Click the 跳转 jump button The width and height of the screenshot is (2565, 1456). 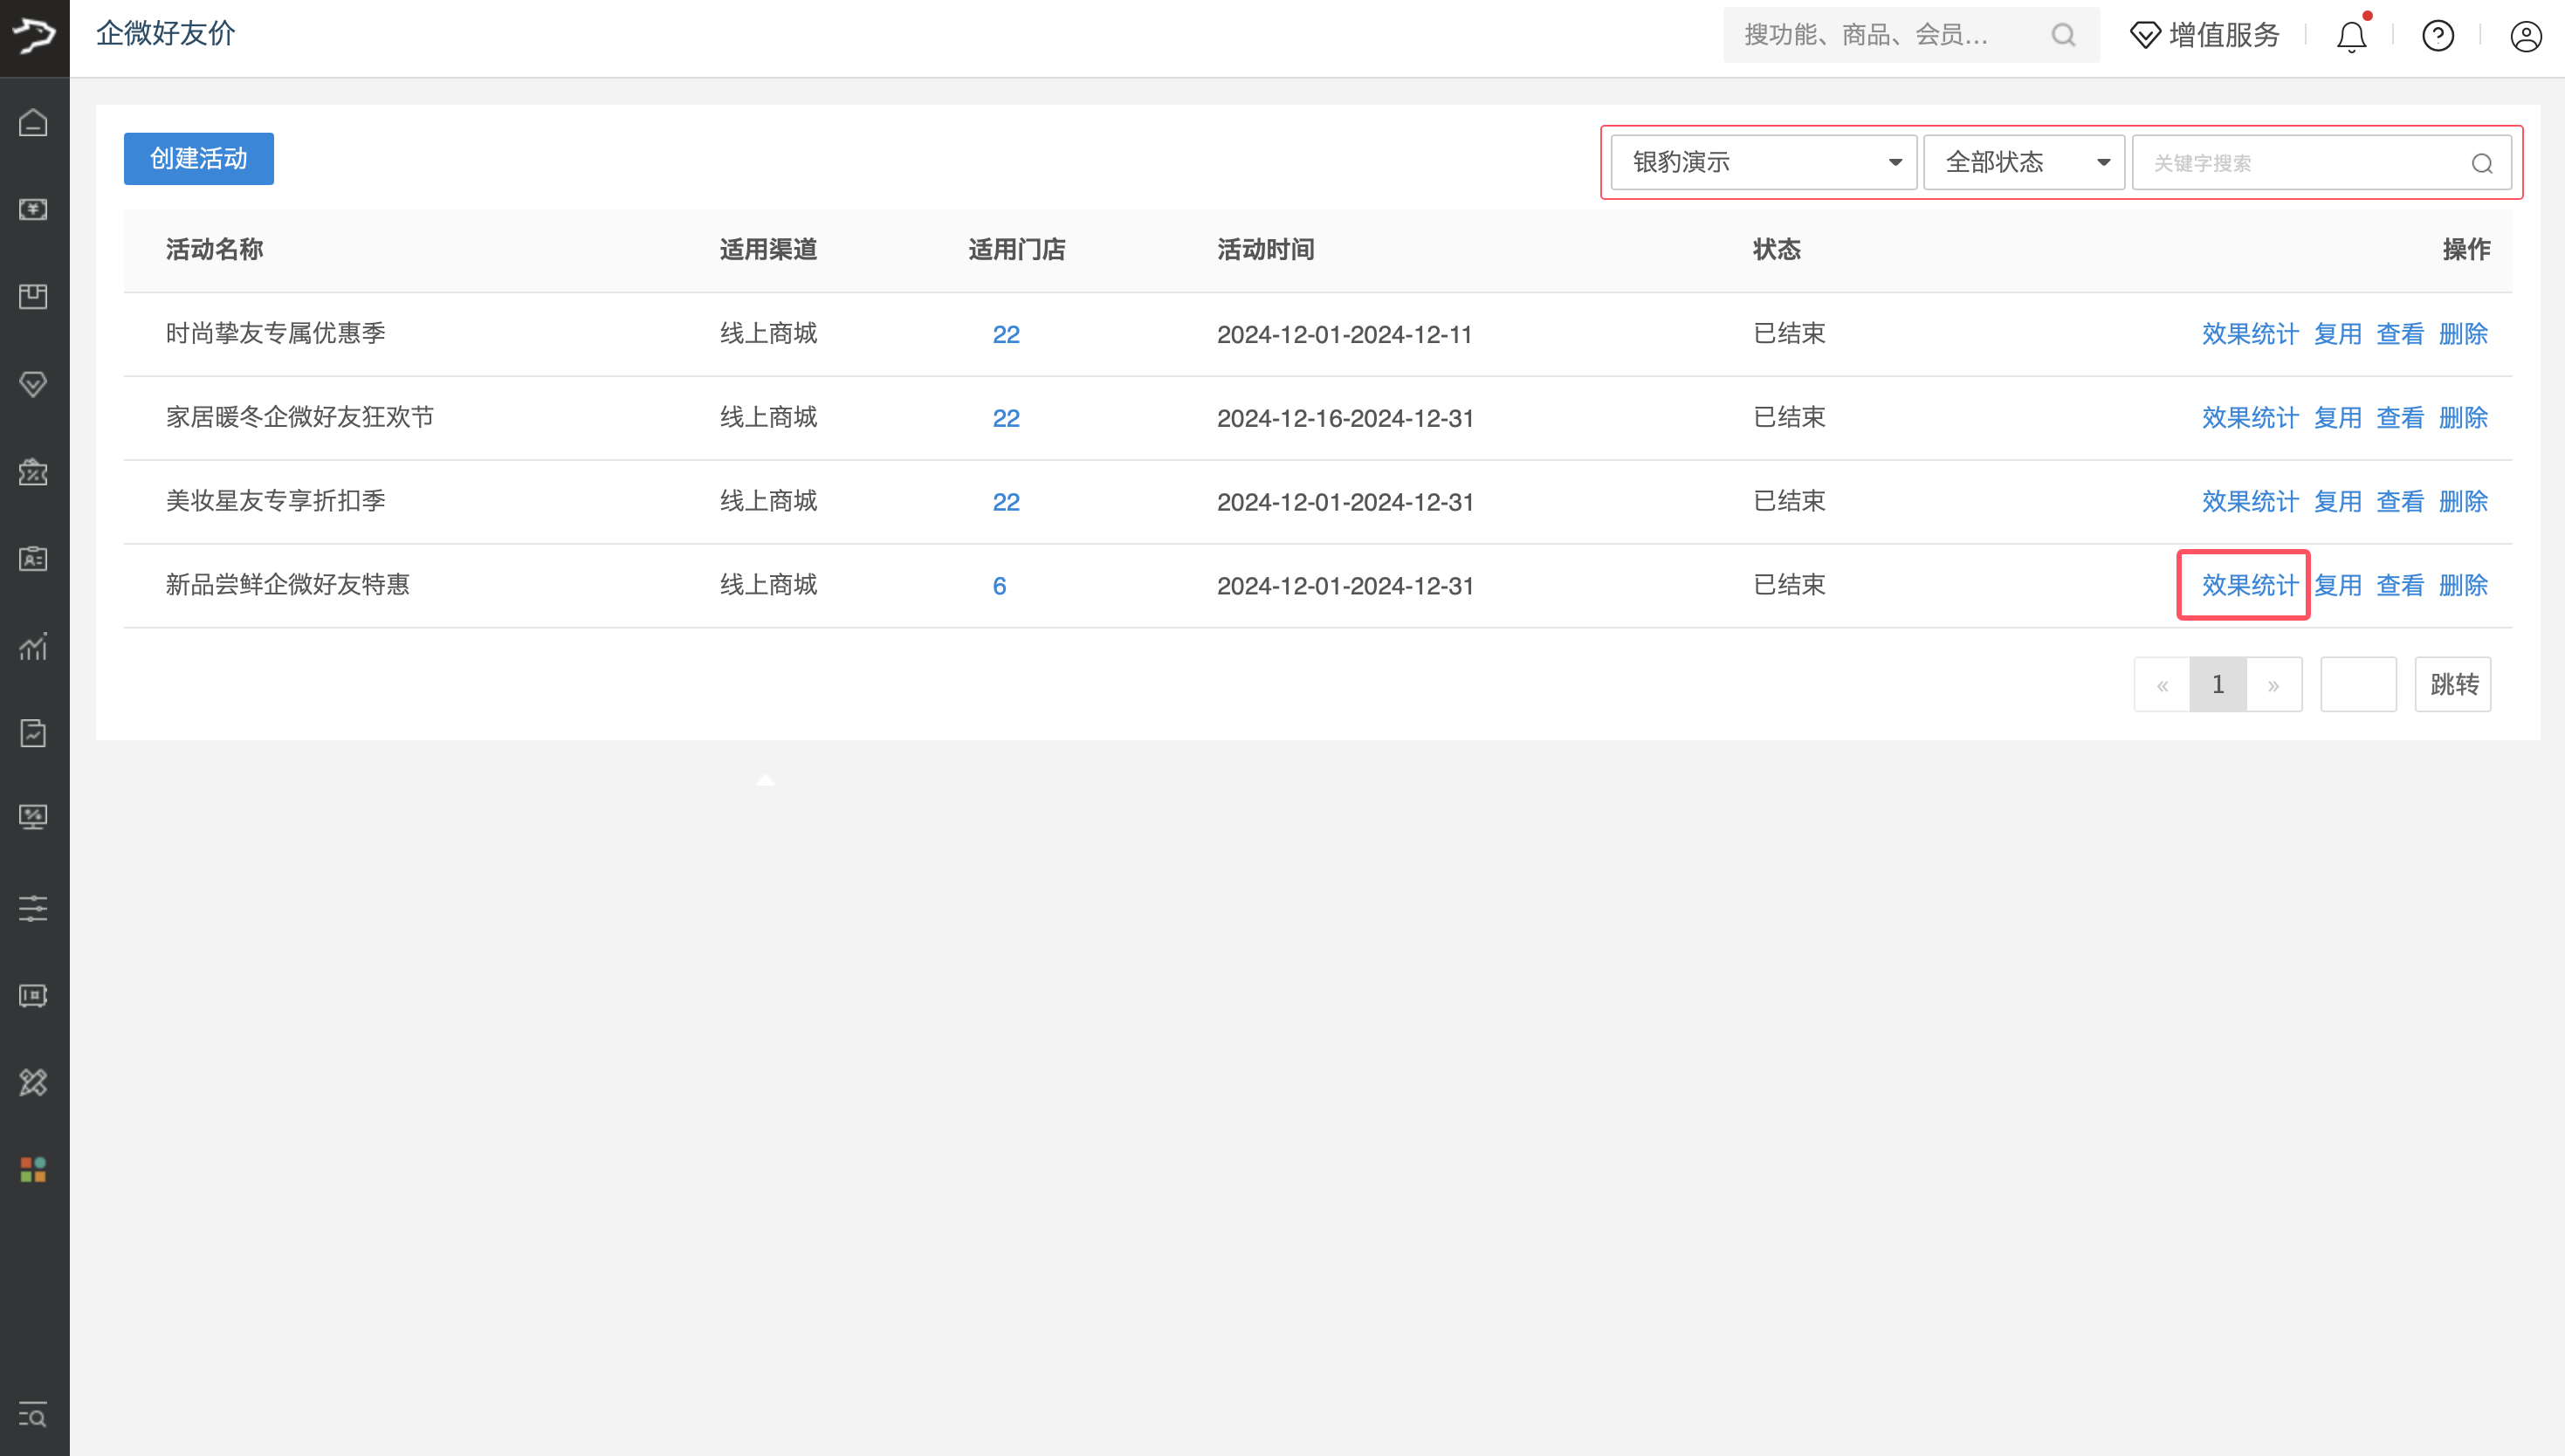point(2453,685)
